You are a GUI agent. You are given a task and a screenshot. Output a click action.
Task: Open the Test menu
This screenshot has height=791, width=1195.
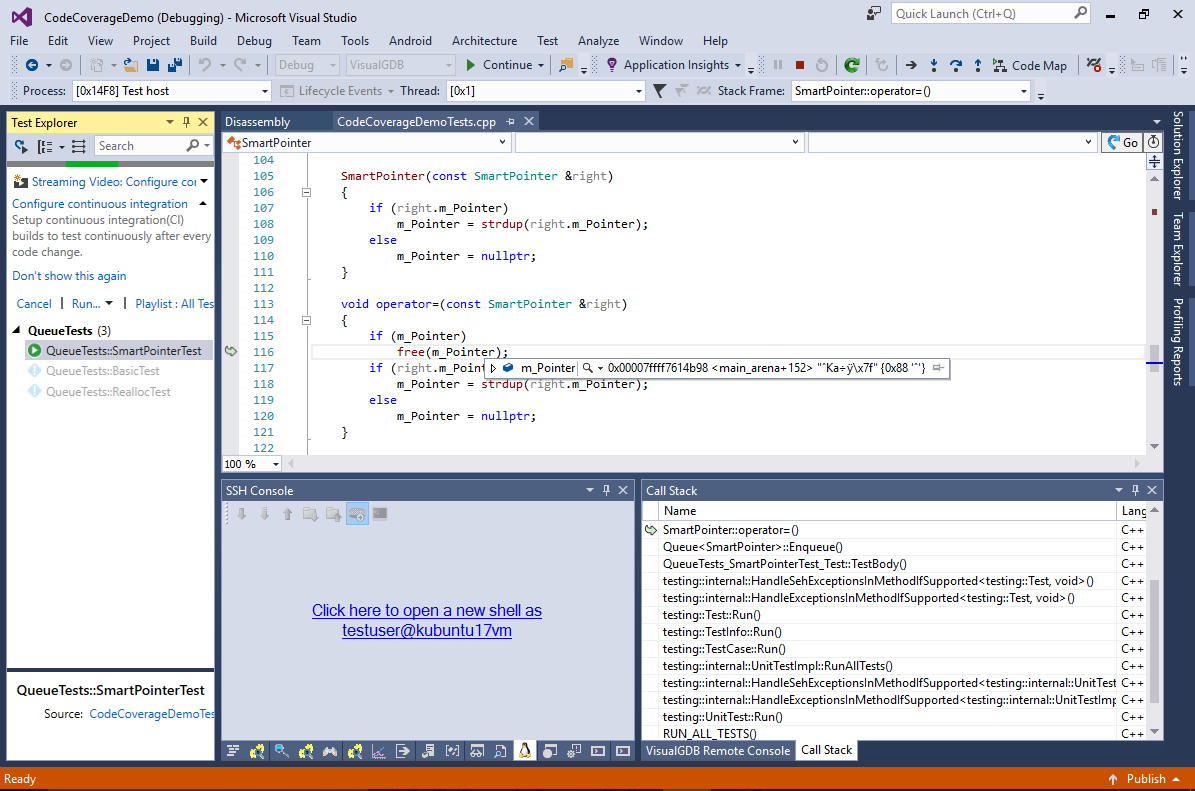click(x=547, y=40)
